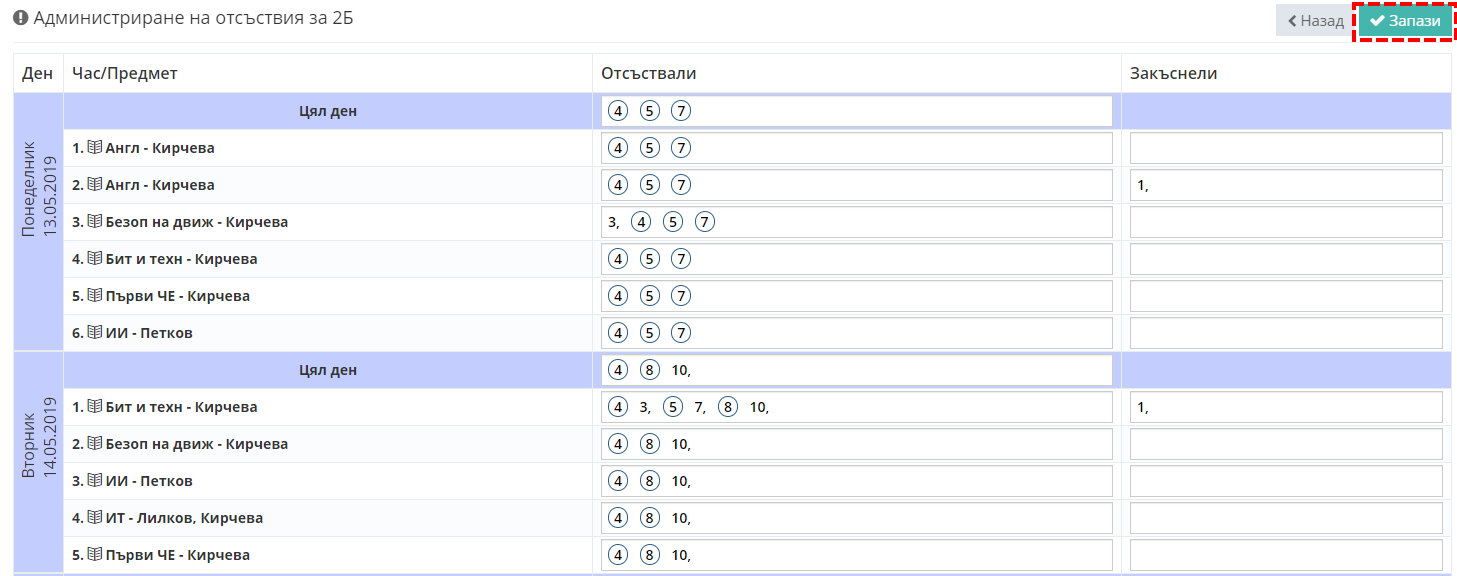
Task: Click absent field for Monday's Безоп на движ
Action: 857,222
